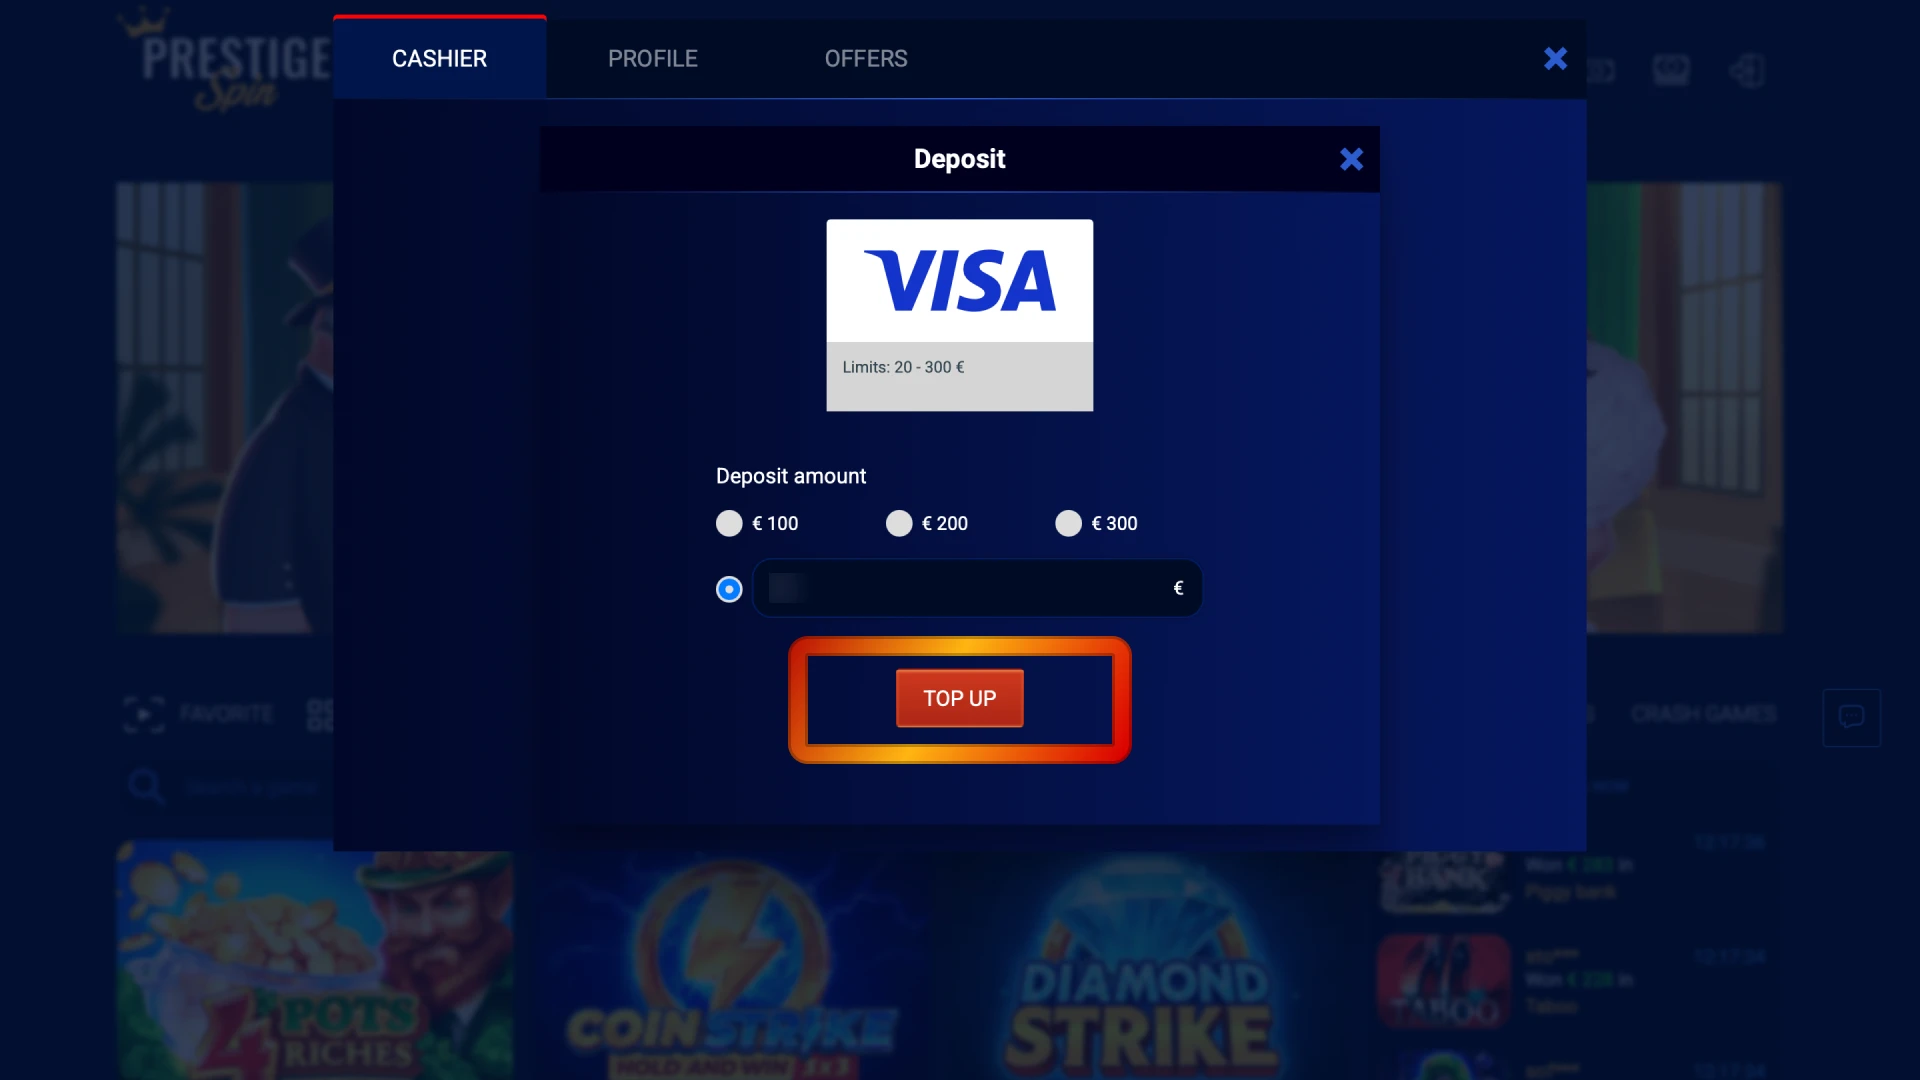Choose the VISA payment method card
Screen dimensions: 1920x1080
tap(960, 315)
